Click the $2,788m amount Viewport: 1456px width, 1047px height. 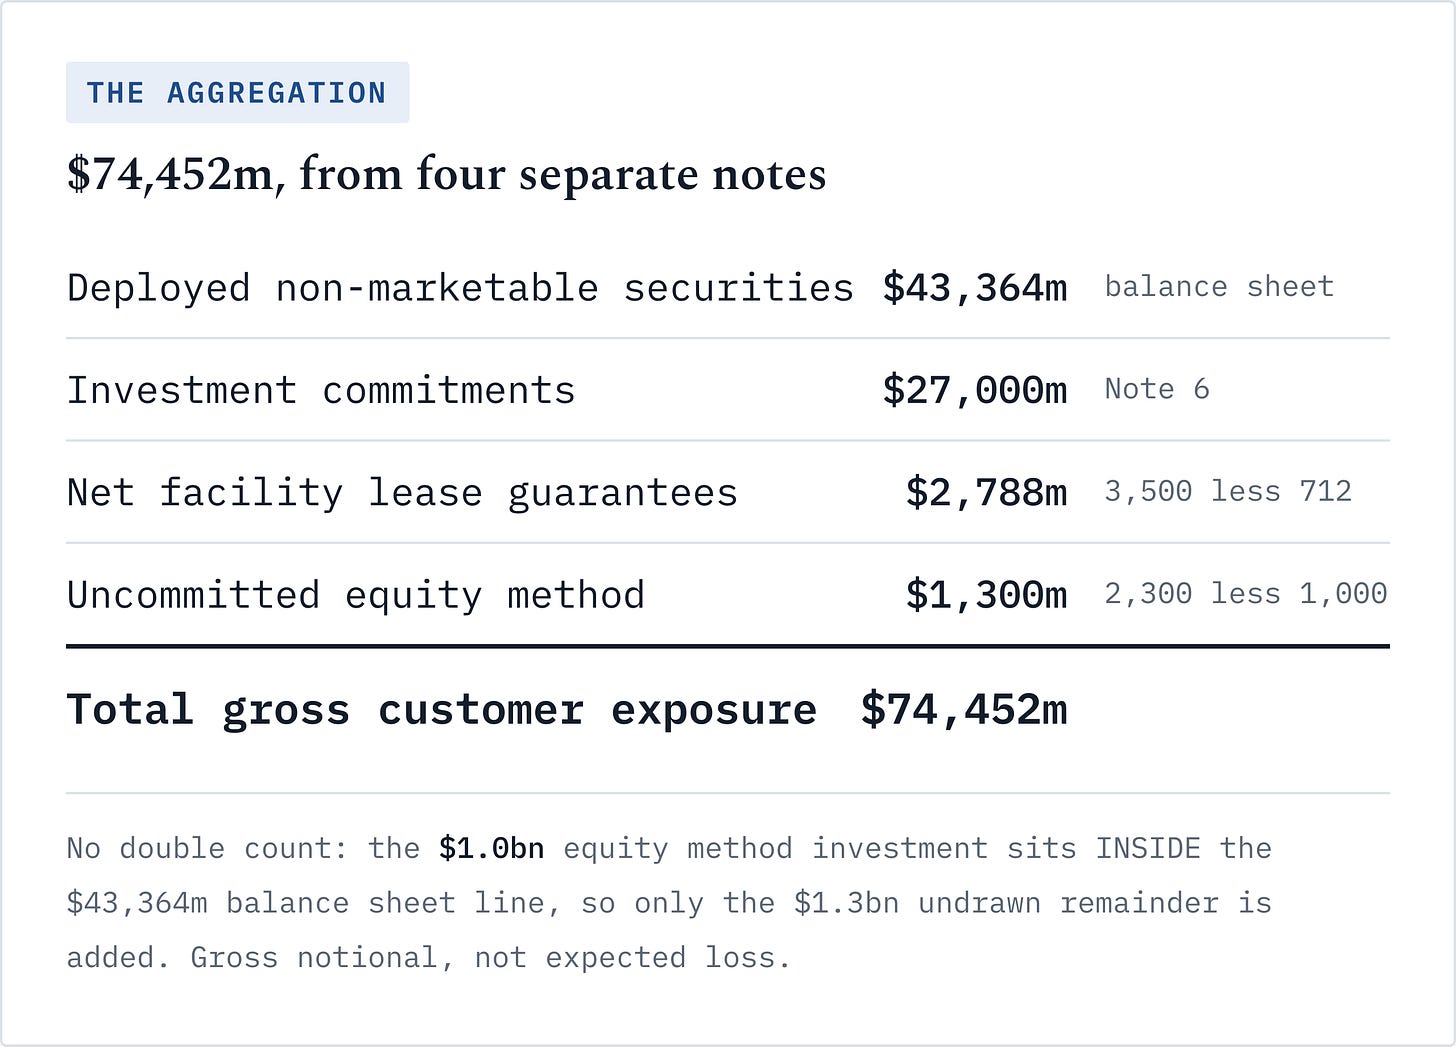click(986, 493)
